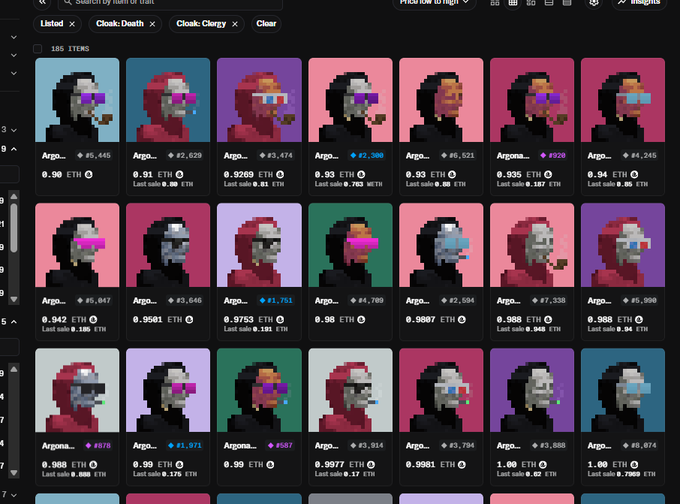
Task: Remove the Cloak: Clergy filter chip
Action: tap(235, 24)
